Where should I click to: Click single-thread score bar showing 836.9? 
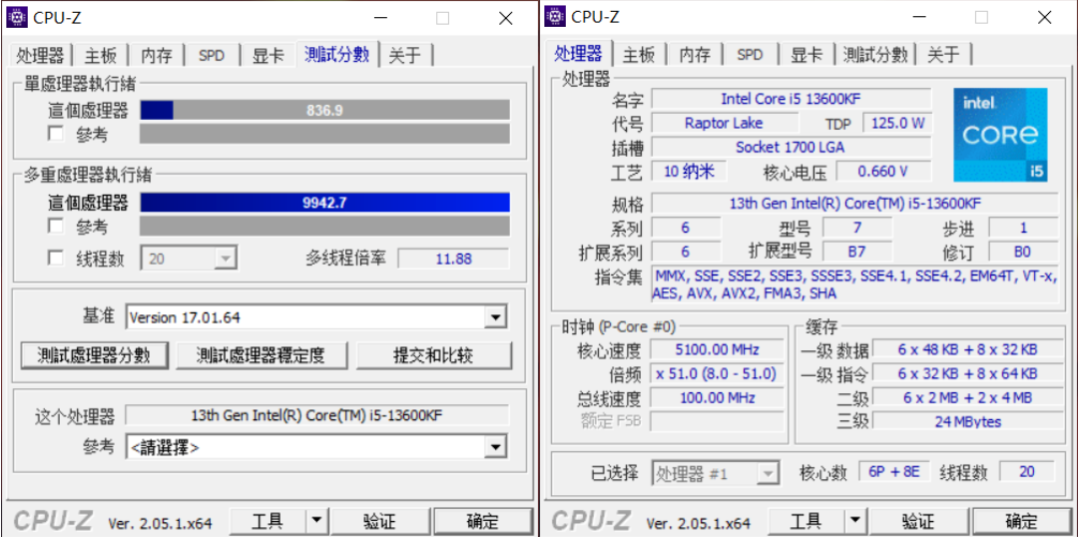(325, 110)
